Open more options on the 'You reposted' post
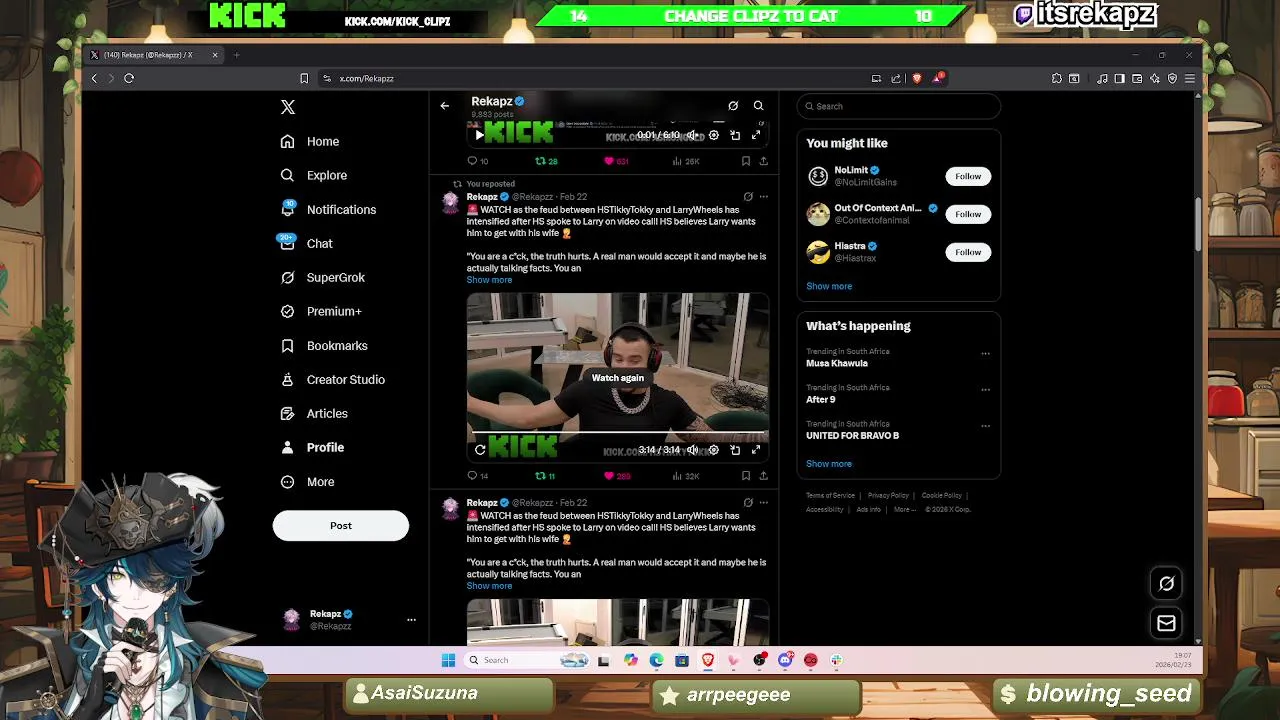 tap(764, 197)
